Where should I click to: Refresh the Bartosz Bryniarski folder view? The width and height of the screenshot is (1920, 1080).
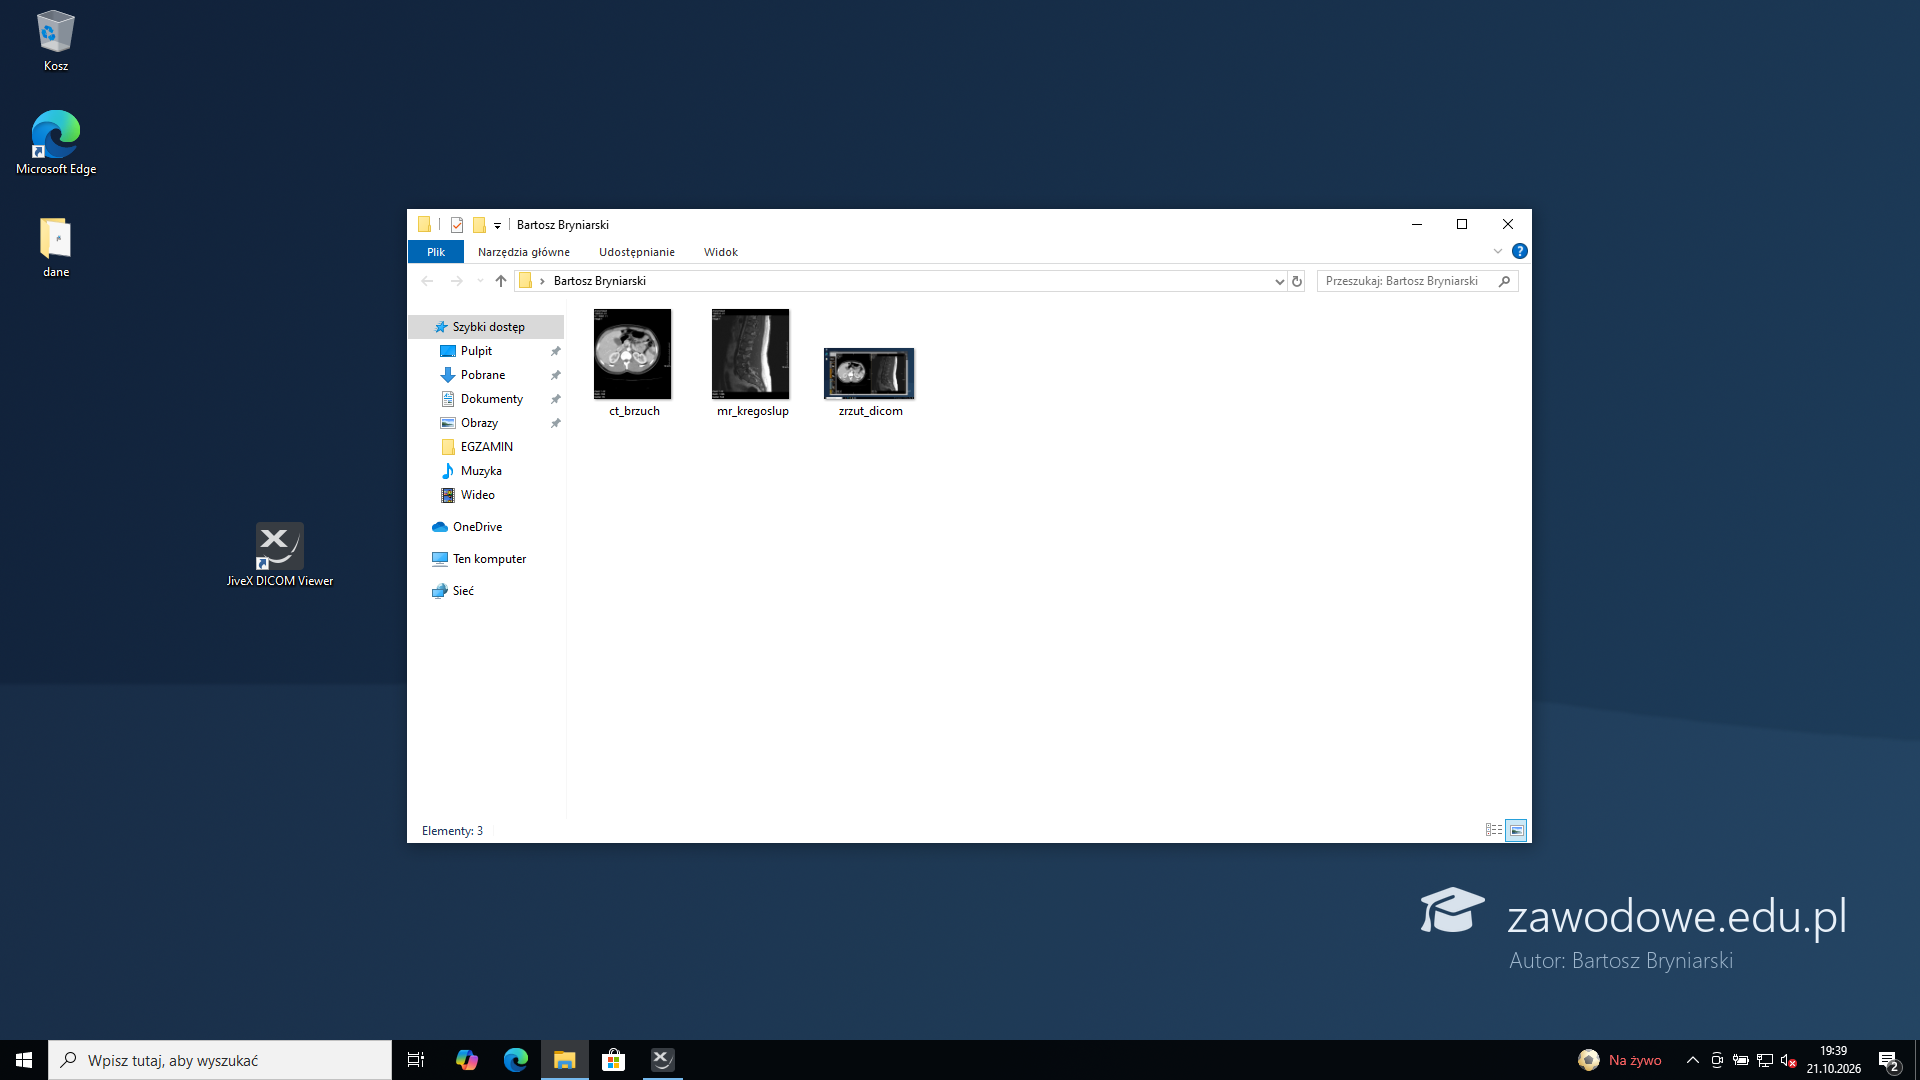(x=1297, y=282)
